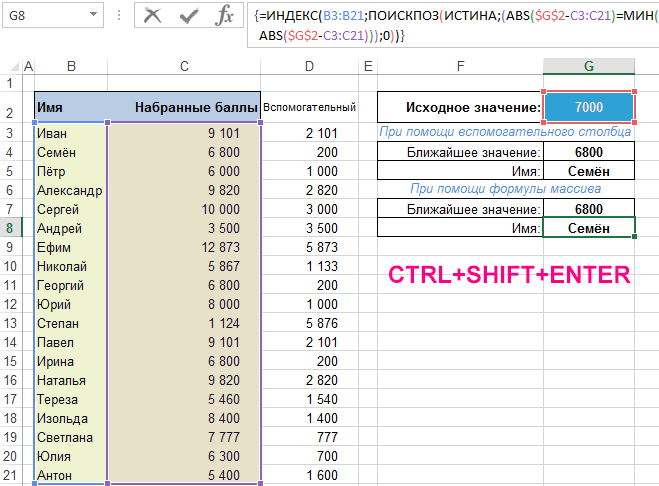Click the Name Box showing G8
The width and height of the screenshot is (659, 486).
pos(42,16)
